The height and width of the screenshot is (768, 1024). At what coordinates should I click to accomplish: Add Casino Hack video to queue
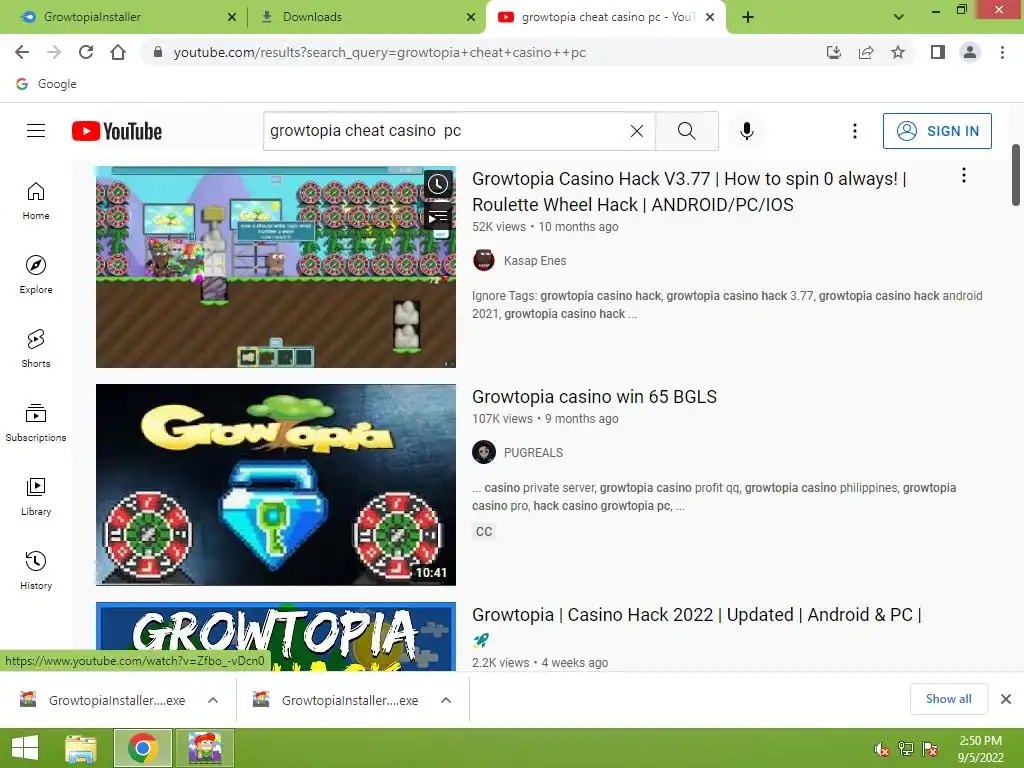(x=438, y=216)
